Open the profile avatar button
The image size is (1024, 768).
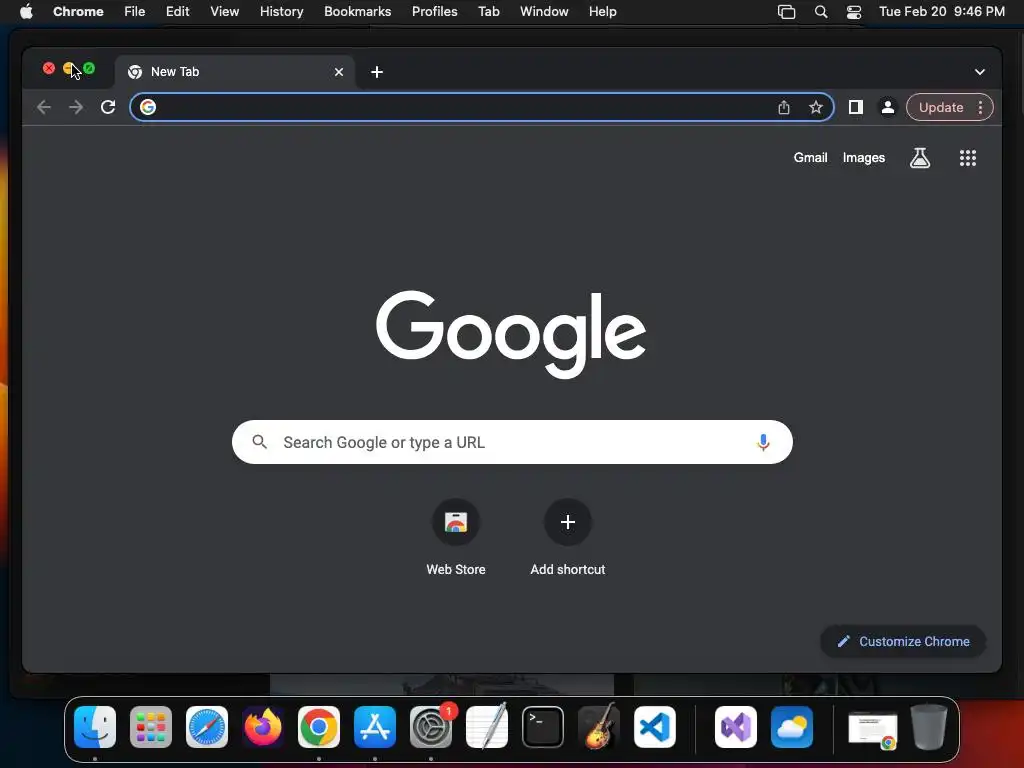(888, 107)
